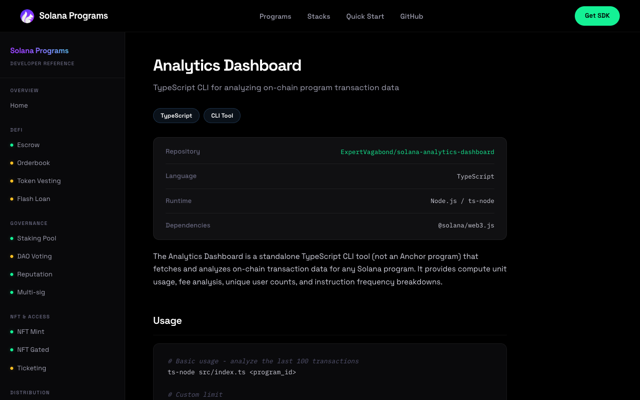This screenshot has width=640, height=400.
Task: Click the Usage section heading
Action: point(167,321)
